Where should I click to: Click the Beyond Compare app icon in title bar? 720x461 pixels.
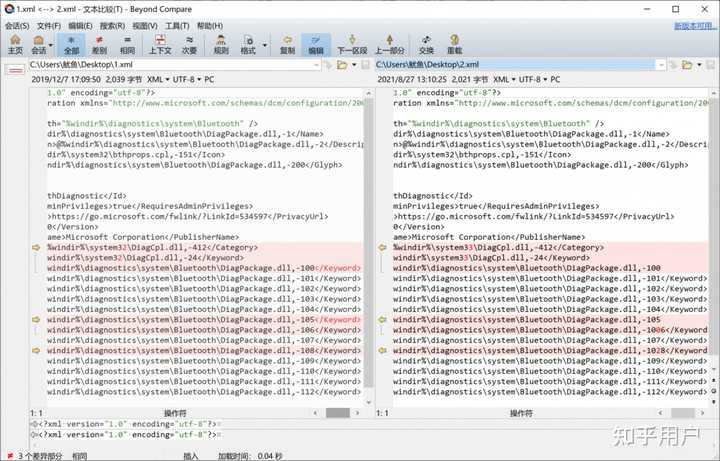[x=9, y=9]
